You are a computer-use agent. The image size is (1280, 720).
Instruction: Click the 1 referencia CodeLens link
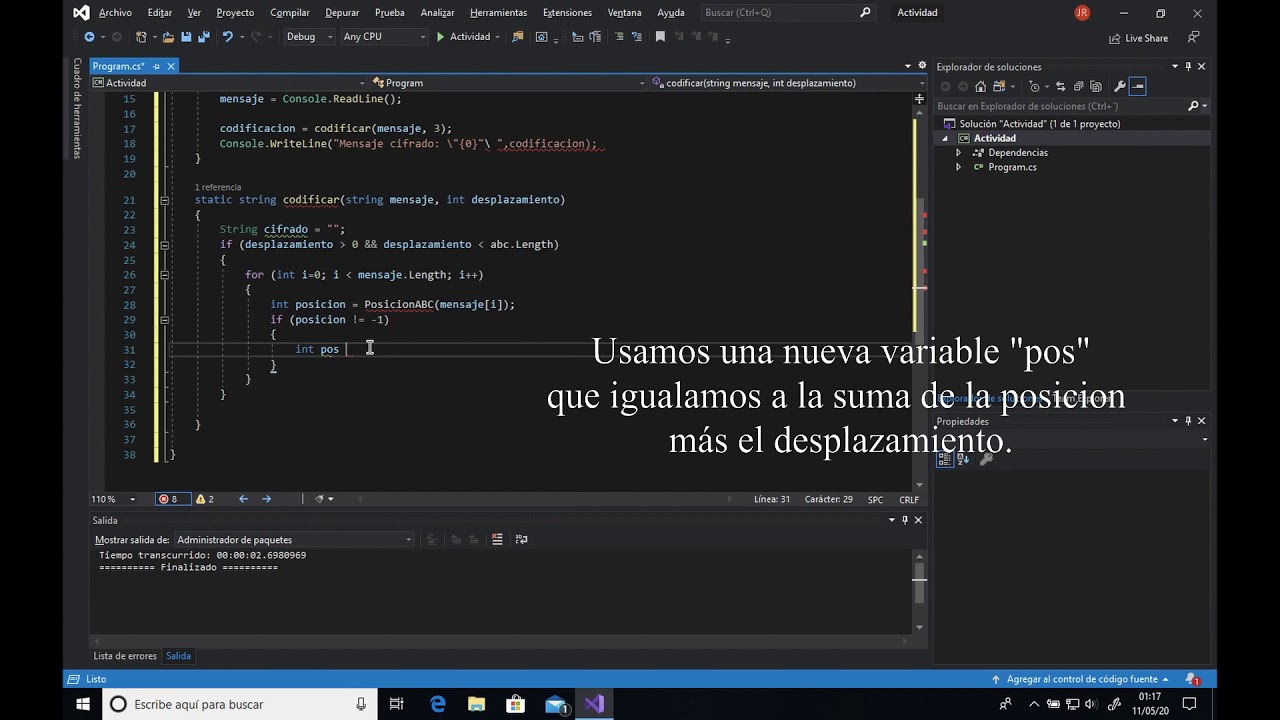tap(218, 187)
